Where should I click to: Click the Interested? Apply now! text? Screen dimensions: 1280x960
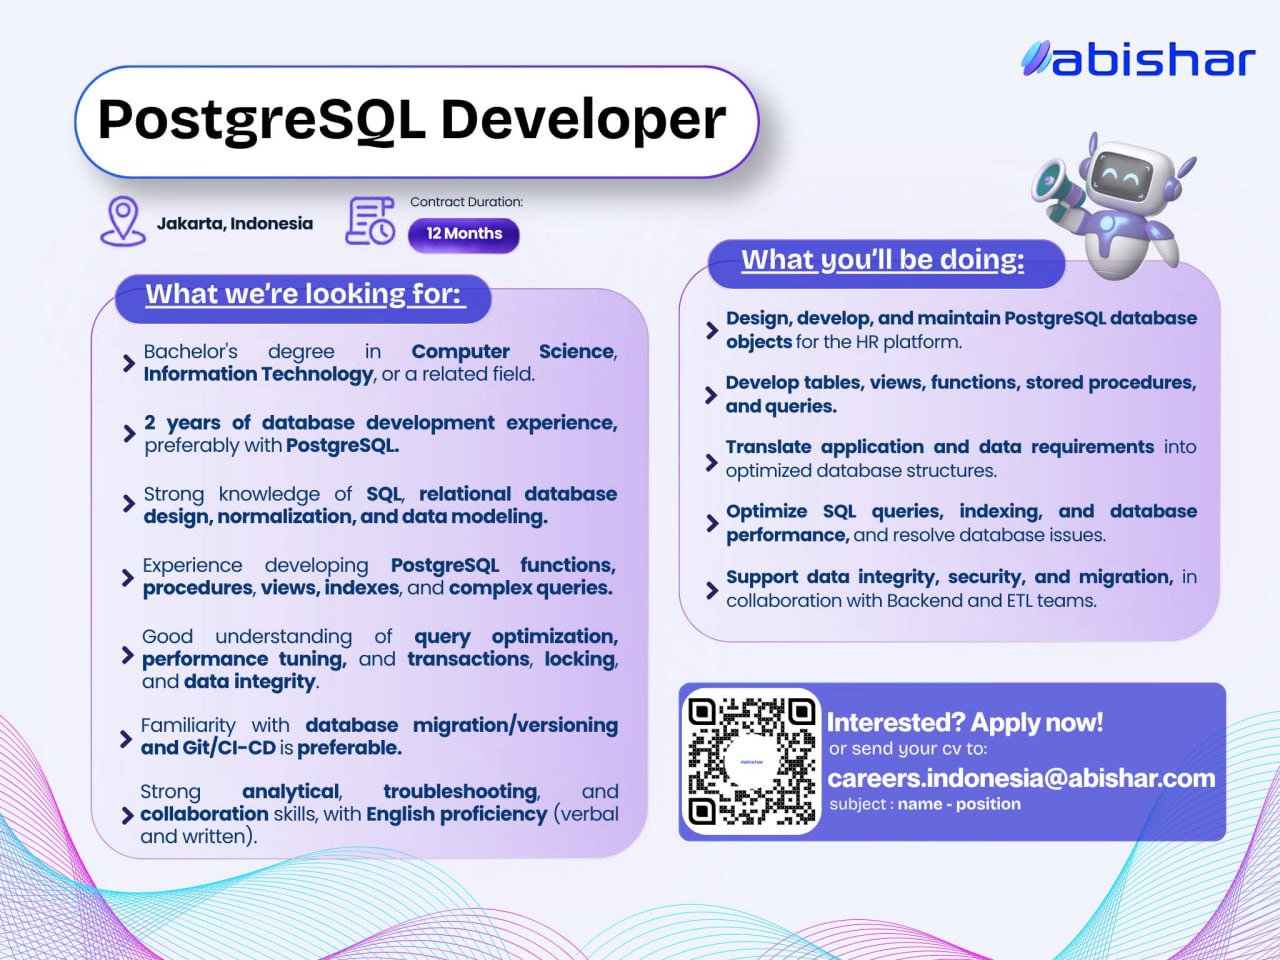click(x=965, y=722)
